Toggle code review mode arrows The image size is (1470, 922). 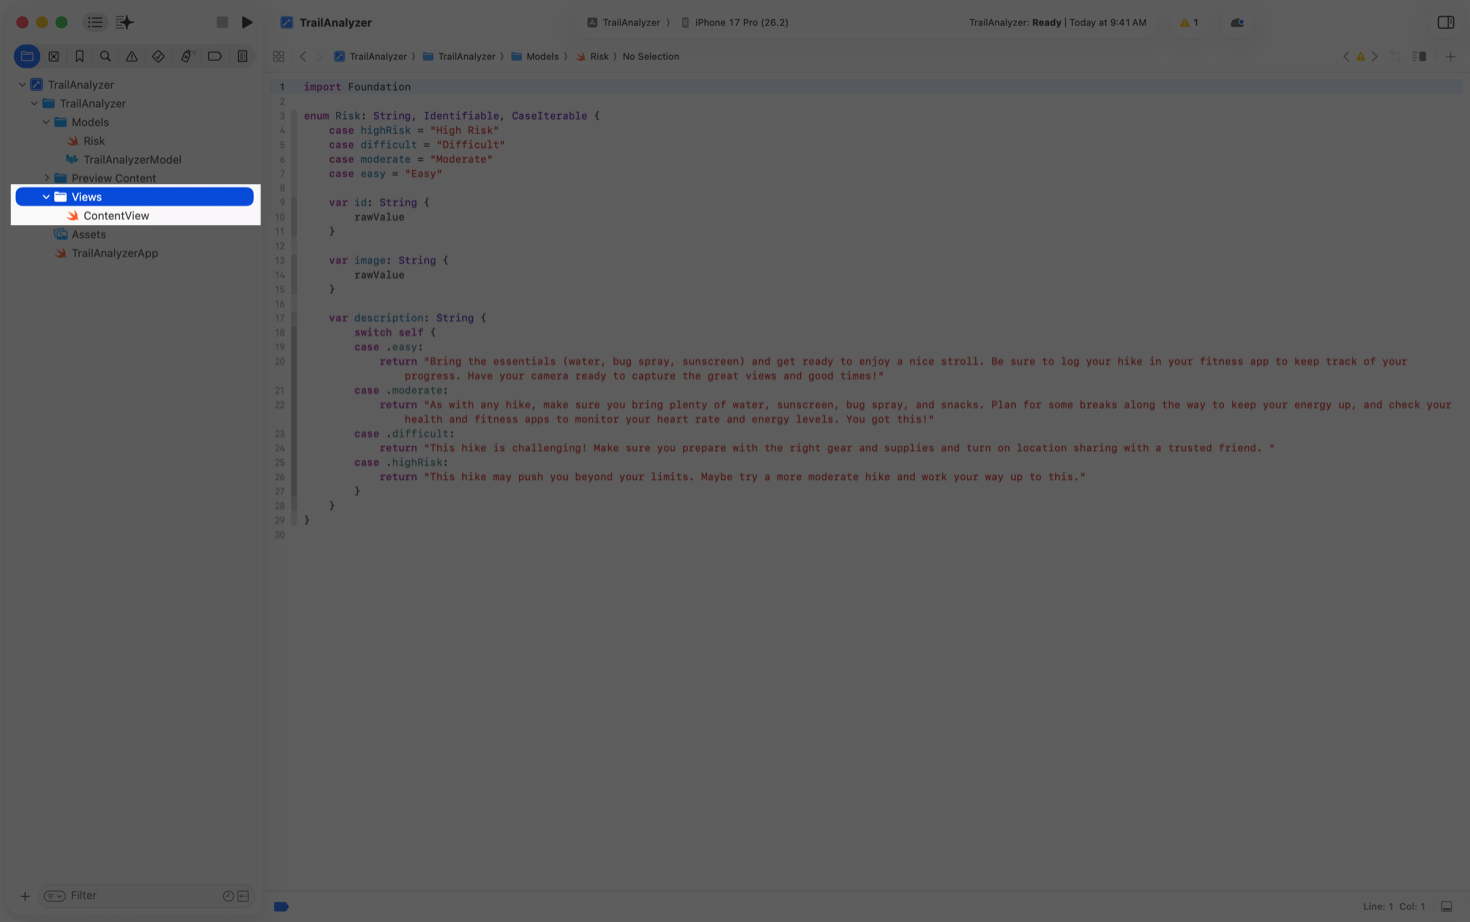pos(1395,57)
